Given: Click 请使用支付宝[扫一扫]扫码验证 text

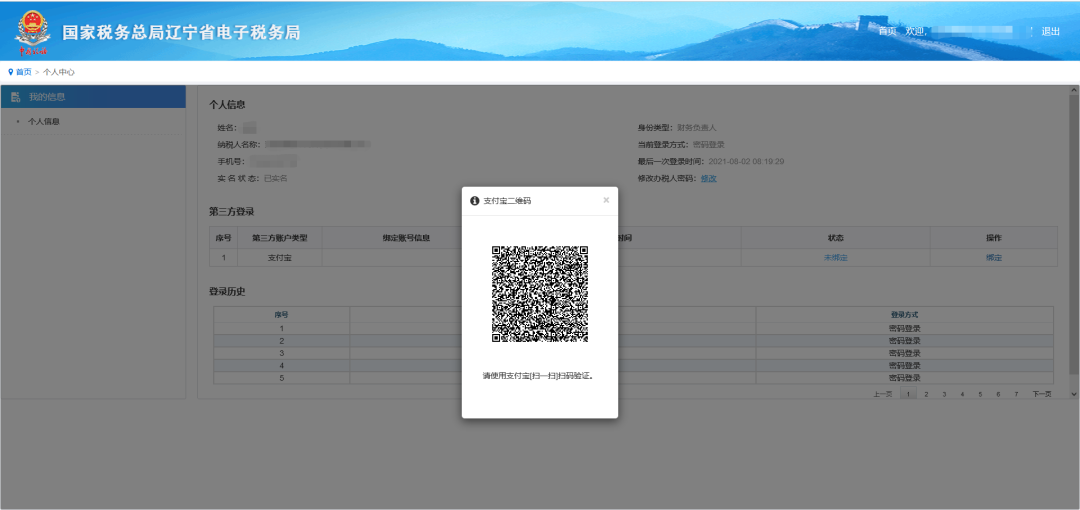Looking at the screenshot, I should (x=538, y=376).
